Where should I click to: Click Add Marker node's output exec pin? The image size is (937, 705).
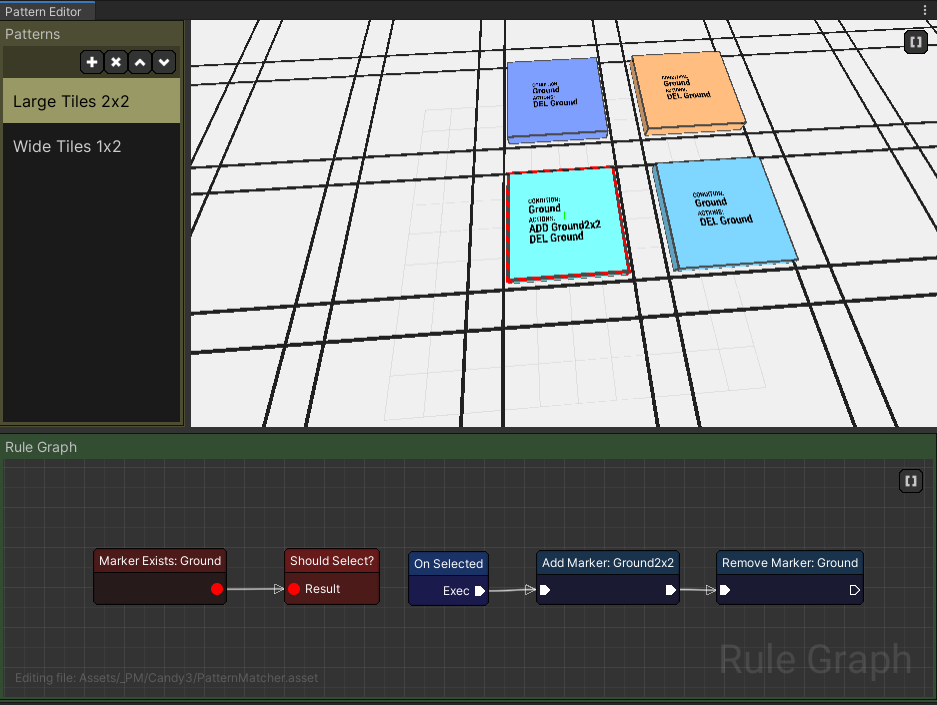point(670,590)
